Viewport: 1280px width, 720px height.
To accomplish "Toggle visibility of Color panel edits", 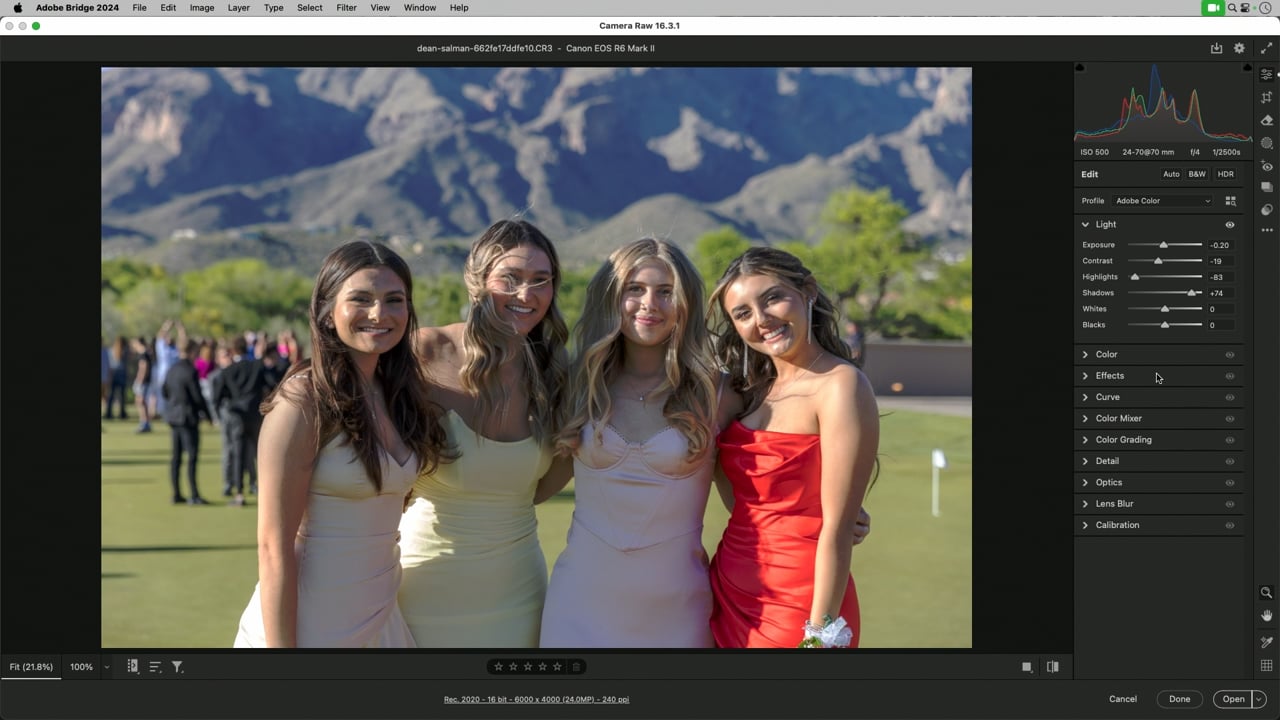I will pos(1230,355).
